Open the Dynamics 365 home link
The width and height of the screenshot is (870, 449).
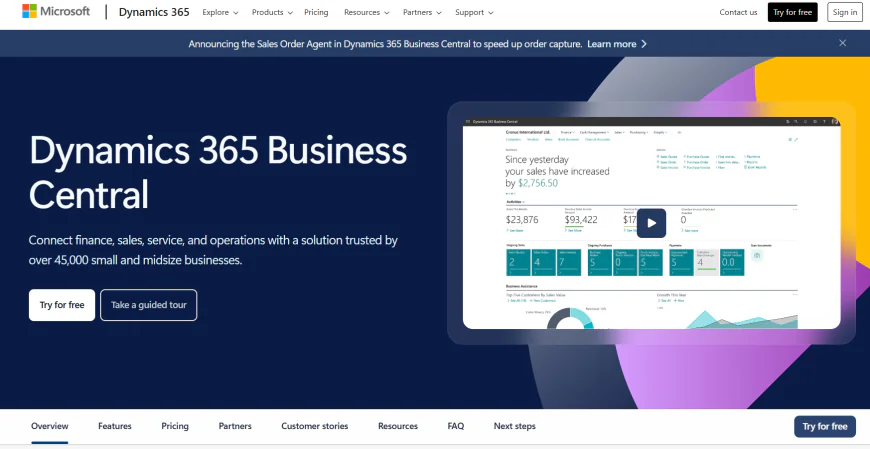coord(154,12)
